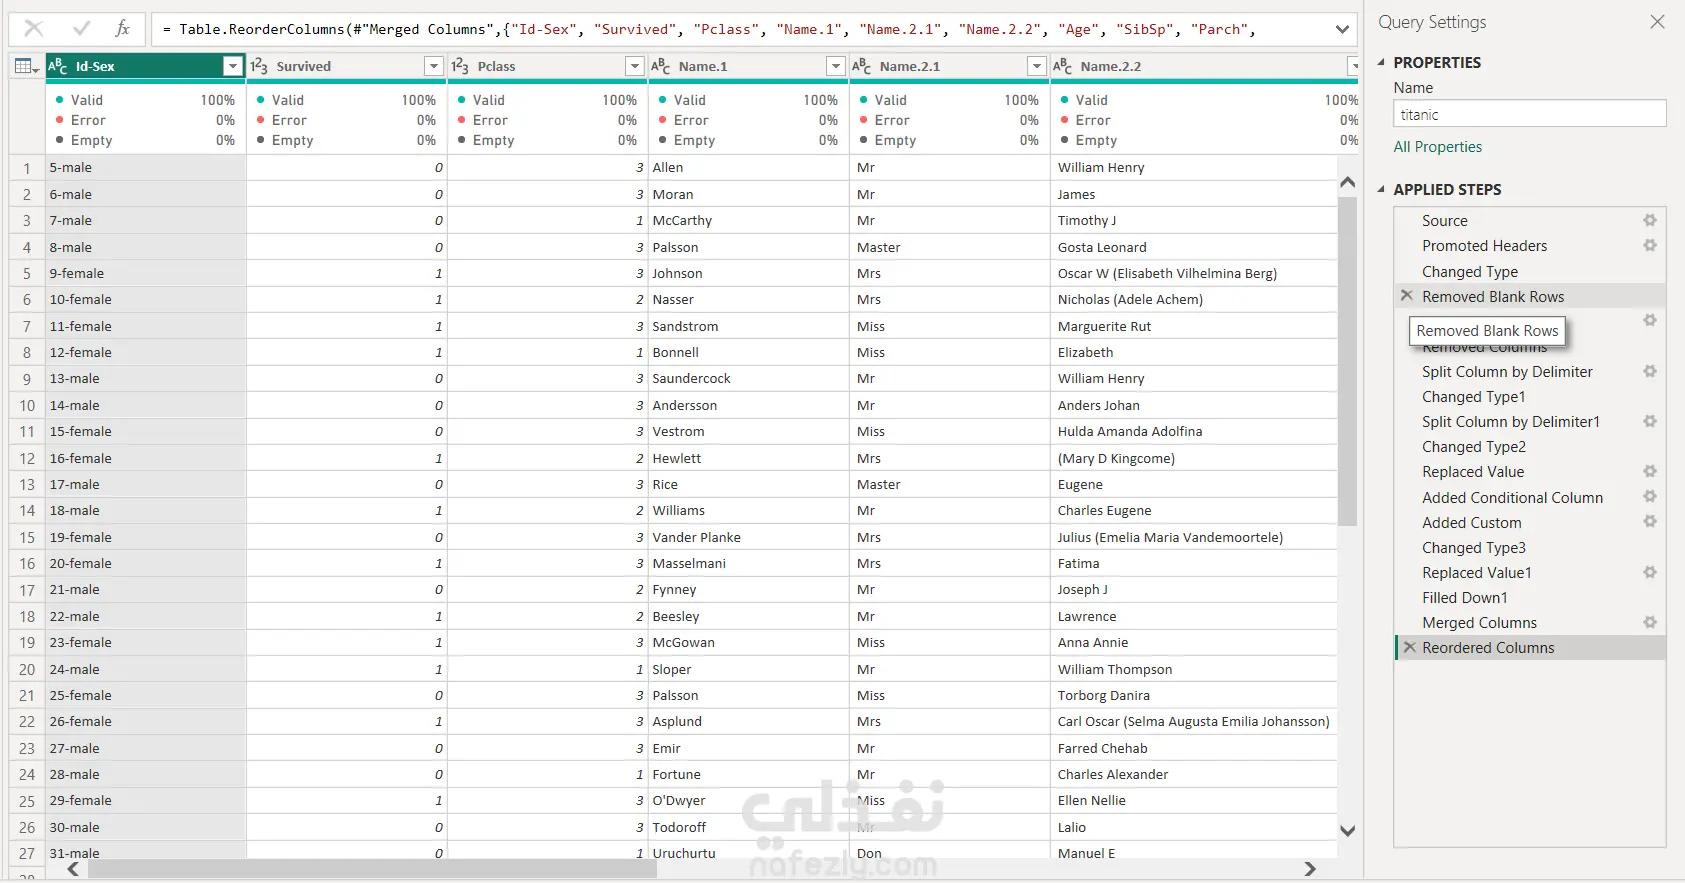1685x883 pixels.
Task: Click the query Name field containing titanic
Action: pyautogui.click(x=1529, y=114)
